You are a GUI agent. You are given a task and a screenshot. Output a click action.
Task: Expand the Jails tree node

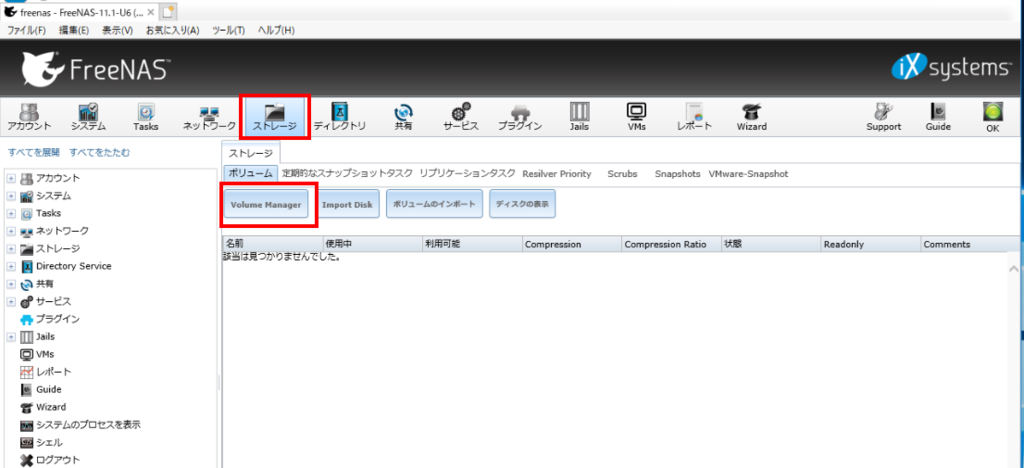click(11, 337)
